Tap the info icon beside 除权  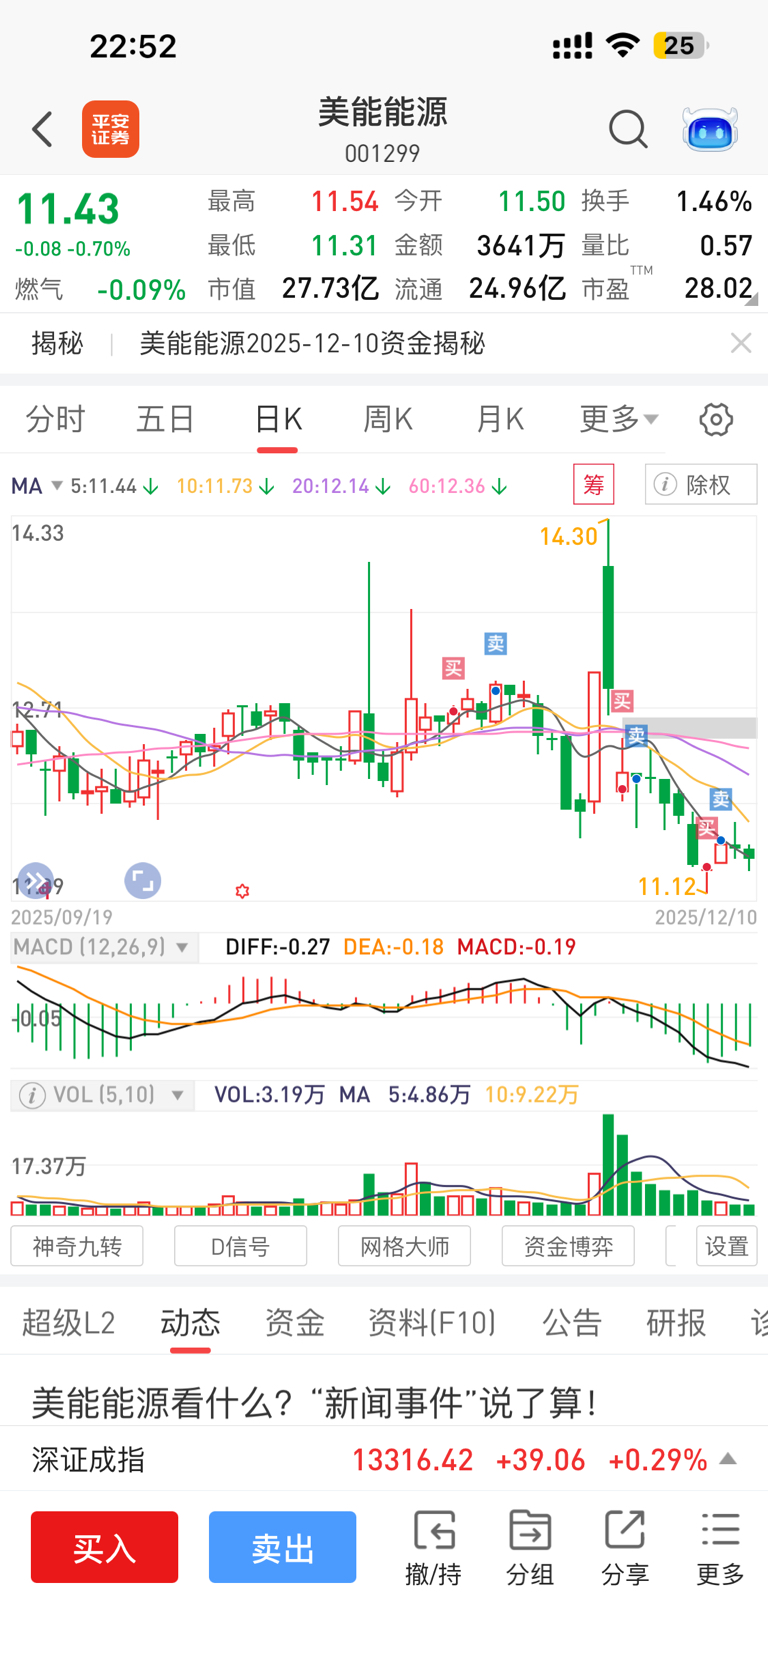coord(664,485)
